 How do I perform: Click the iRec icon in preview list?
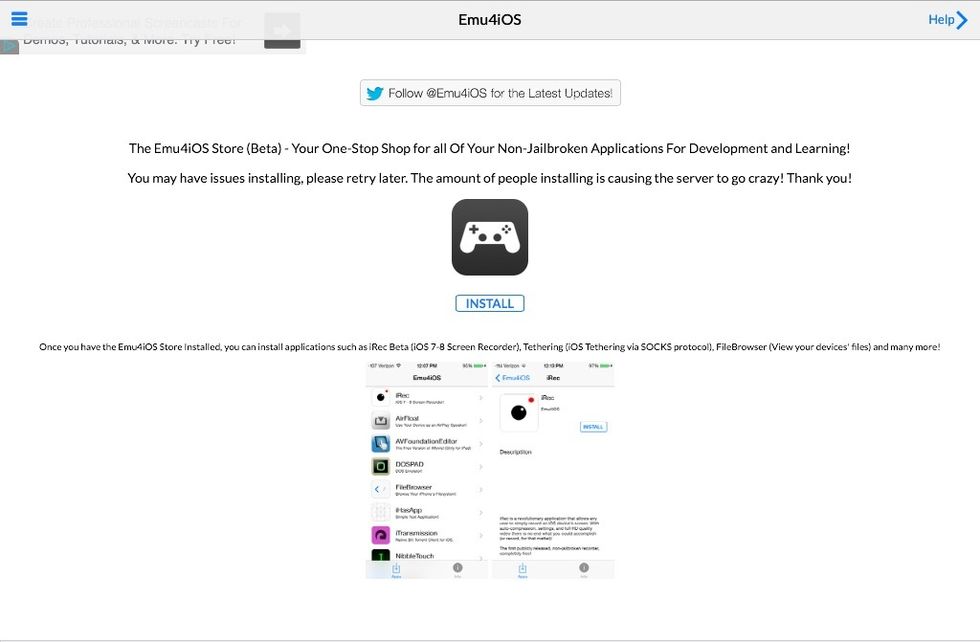pos(381,397)
